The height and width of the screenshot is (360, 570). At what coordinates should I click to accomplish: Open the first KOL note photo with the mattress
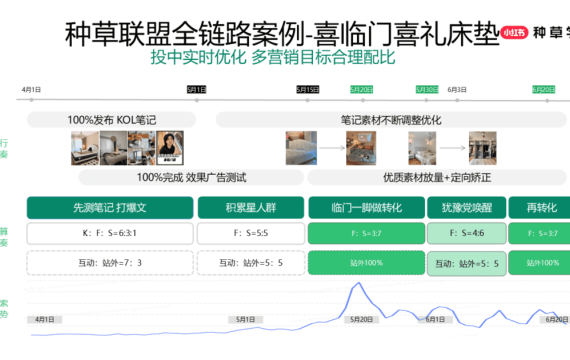[x=85, y=148]
